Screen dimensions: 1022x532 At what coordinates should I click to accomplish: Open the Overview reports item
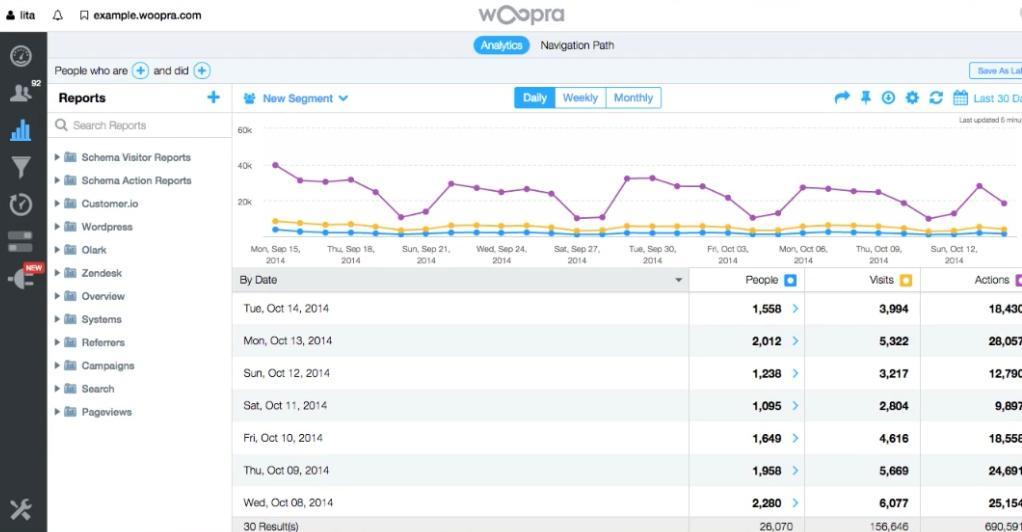pos(103,296)
